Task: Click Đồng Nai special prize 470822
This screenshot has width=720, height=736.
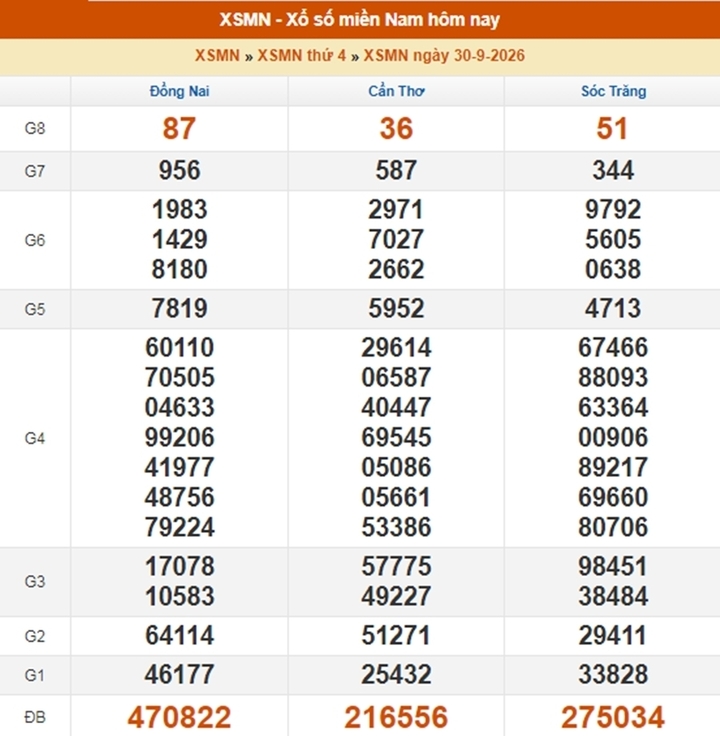Action: [179, 717]
